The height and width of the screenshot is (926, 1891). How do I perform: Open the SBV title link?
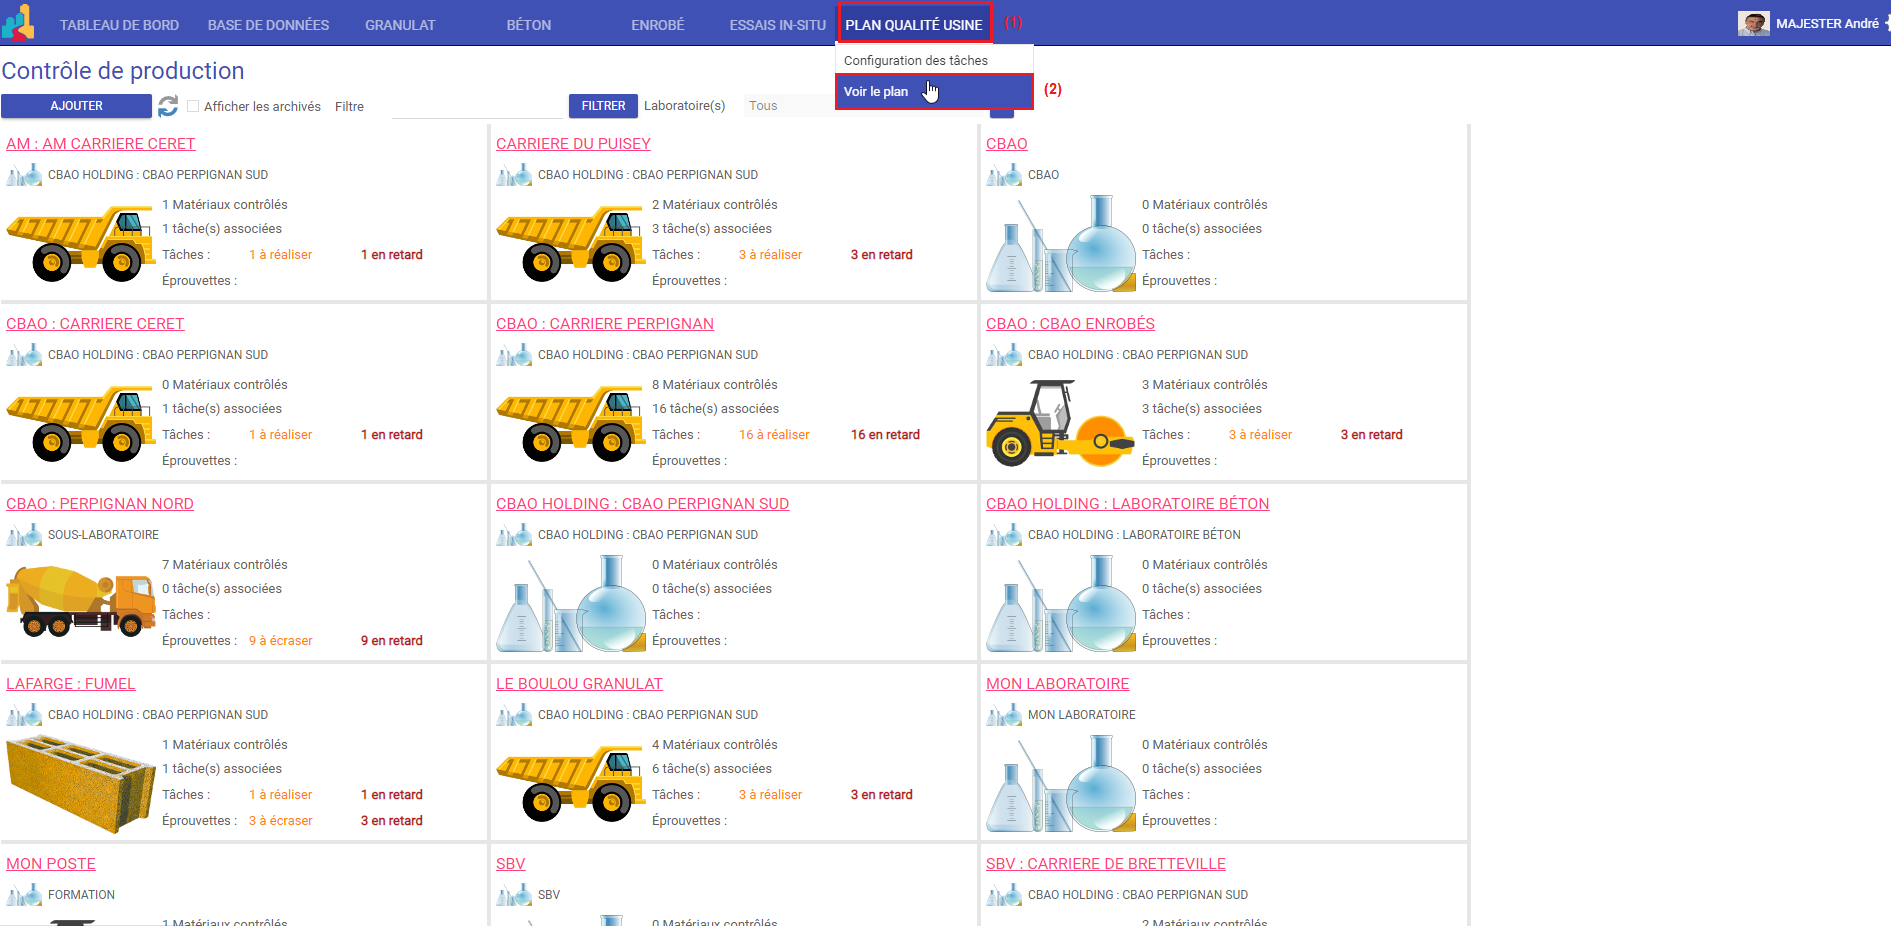point(510,864)
